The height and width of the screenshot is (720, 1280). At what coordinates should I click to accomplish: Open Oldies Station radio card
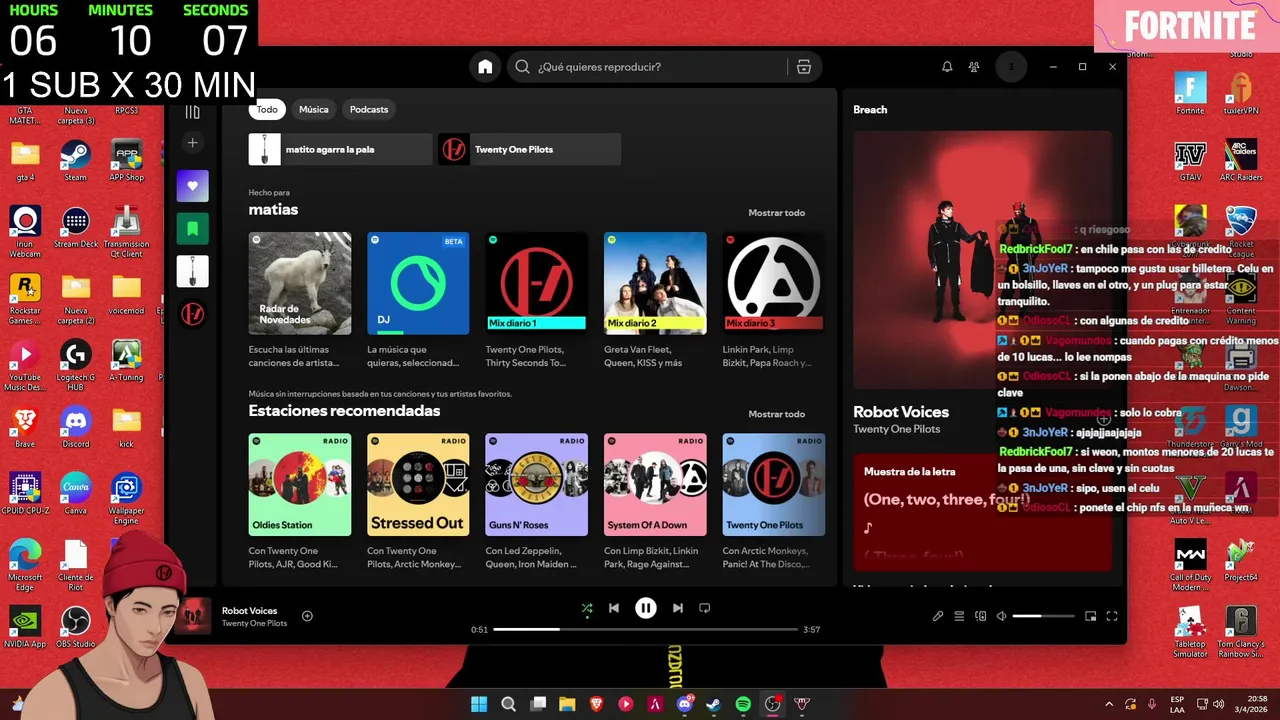300,484
